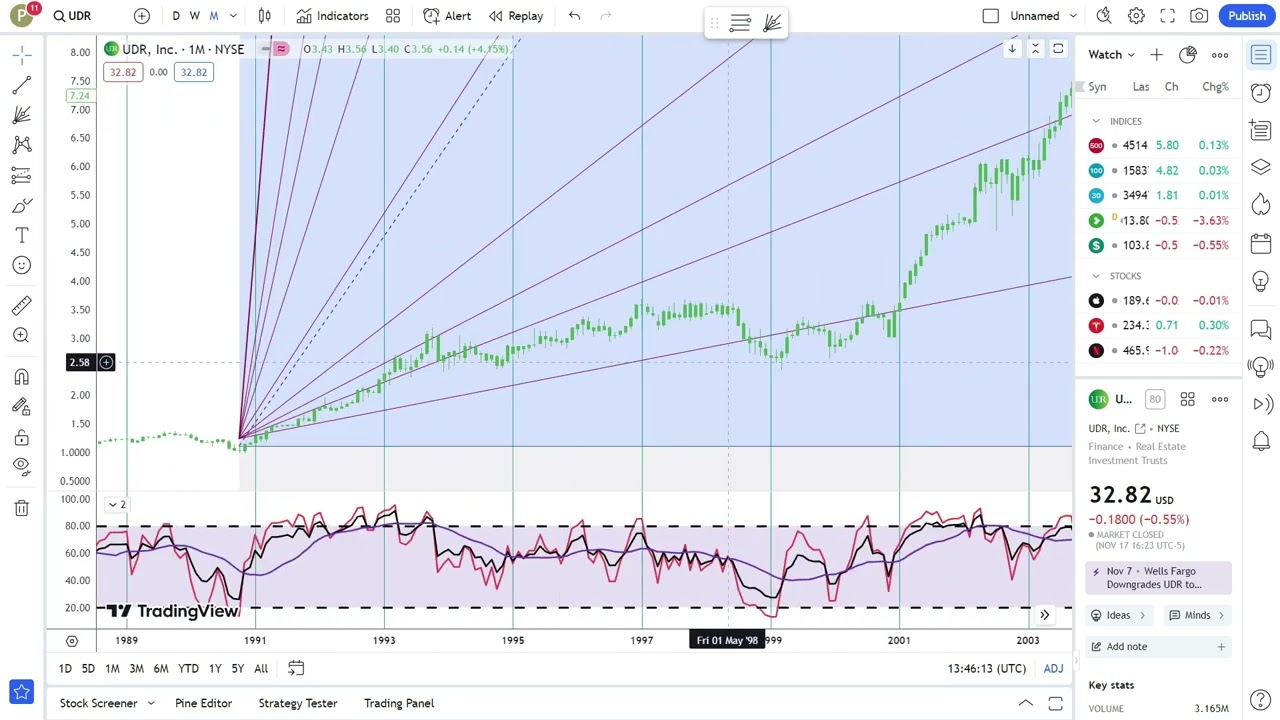The width and height of the screenshot is (1280, 720).
Task: Open the favorites star toolbar button
Action: [x=21, y=692]
